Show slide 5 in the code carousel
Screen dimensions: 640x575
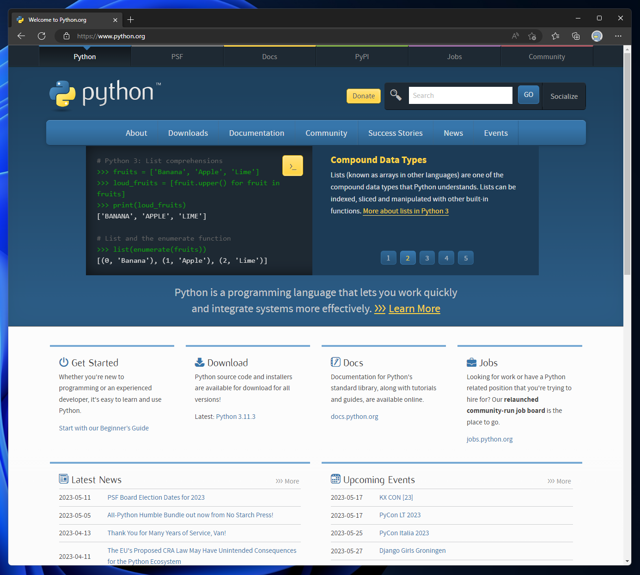click(466, 258)
